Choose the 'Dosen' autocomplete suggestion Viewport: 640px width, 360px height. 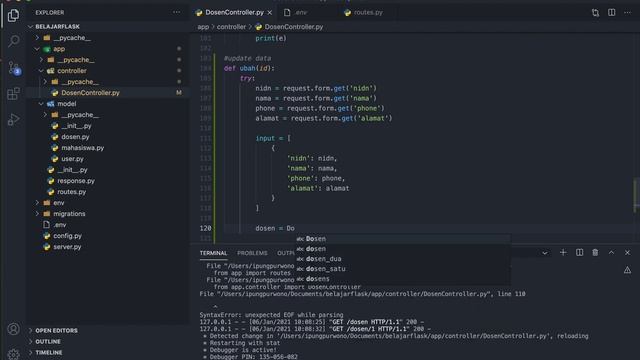click(x=403, y=239)
